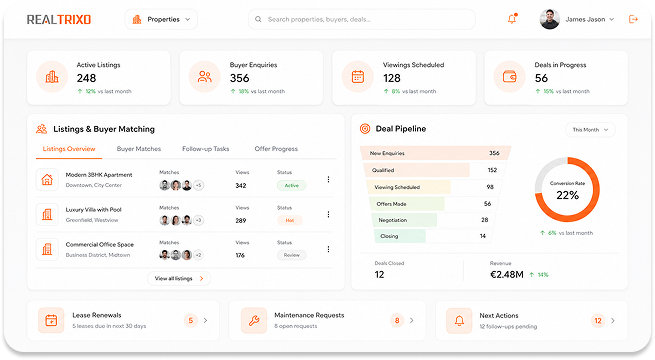Image resolution: width=655 pixels, height=360 pixels.
Task: Click the Review status badge
Action: pyautogui.click(x=292, y=255)
